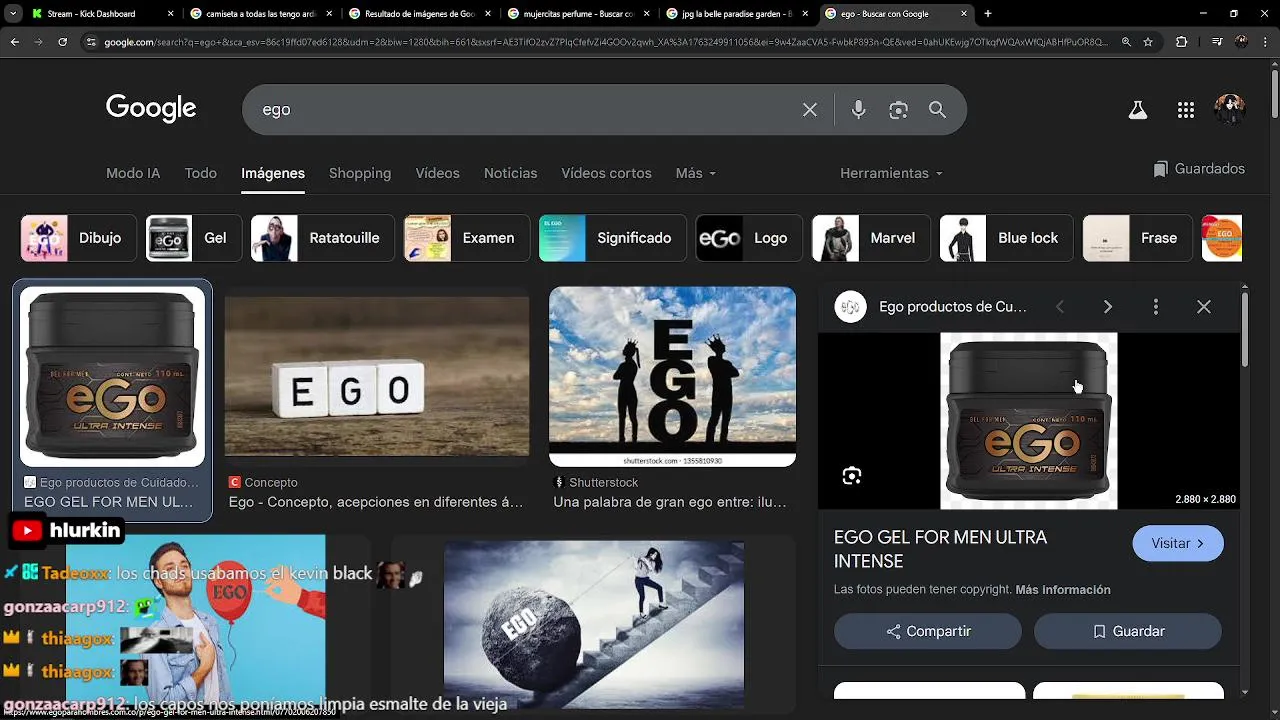
Task: Bookmark this page with star icon
Action: (1148, 42)
